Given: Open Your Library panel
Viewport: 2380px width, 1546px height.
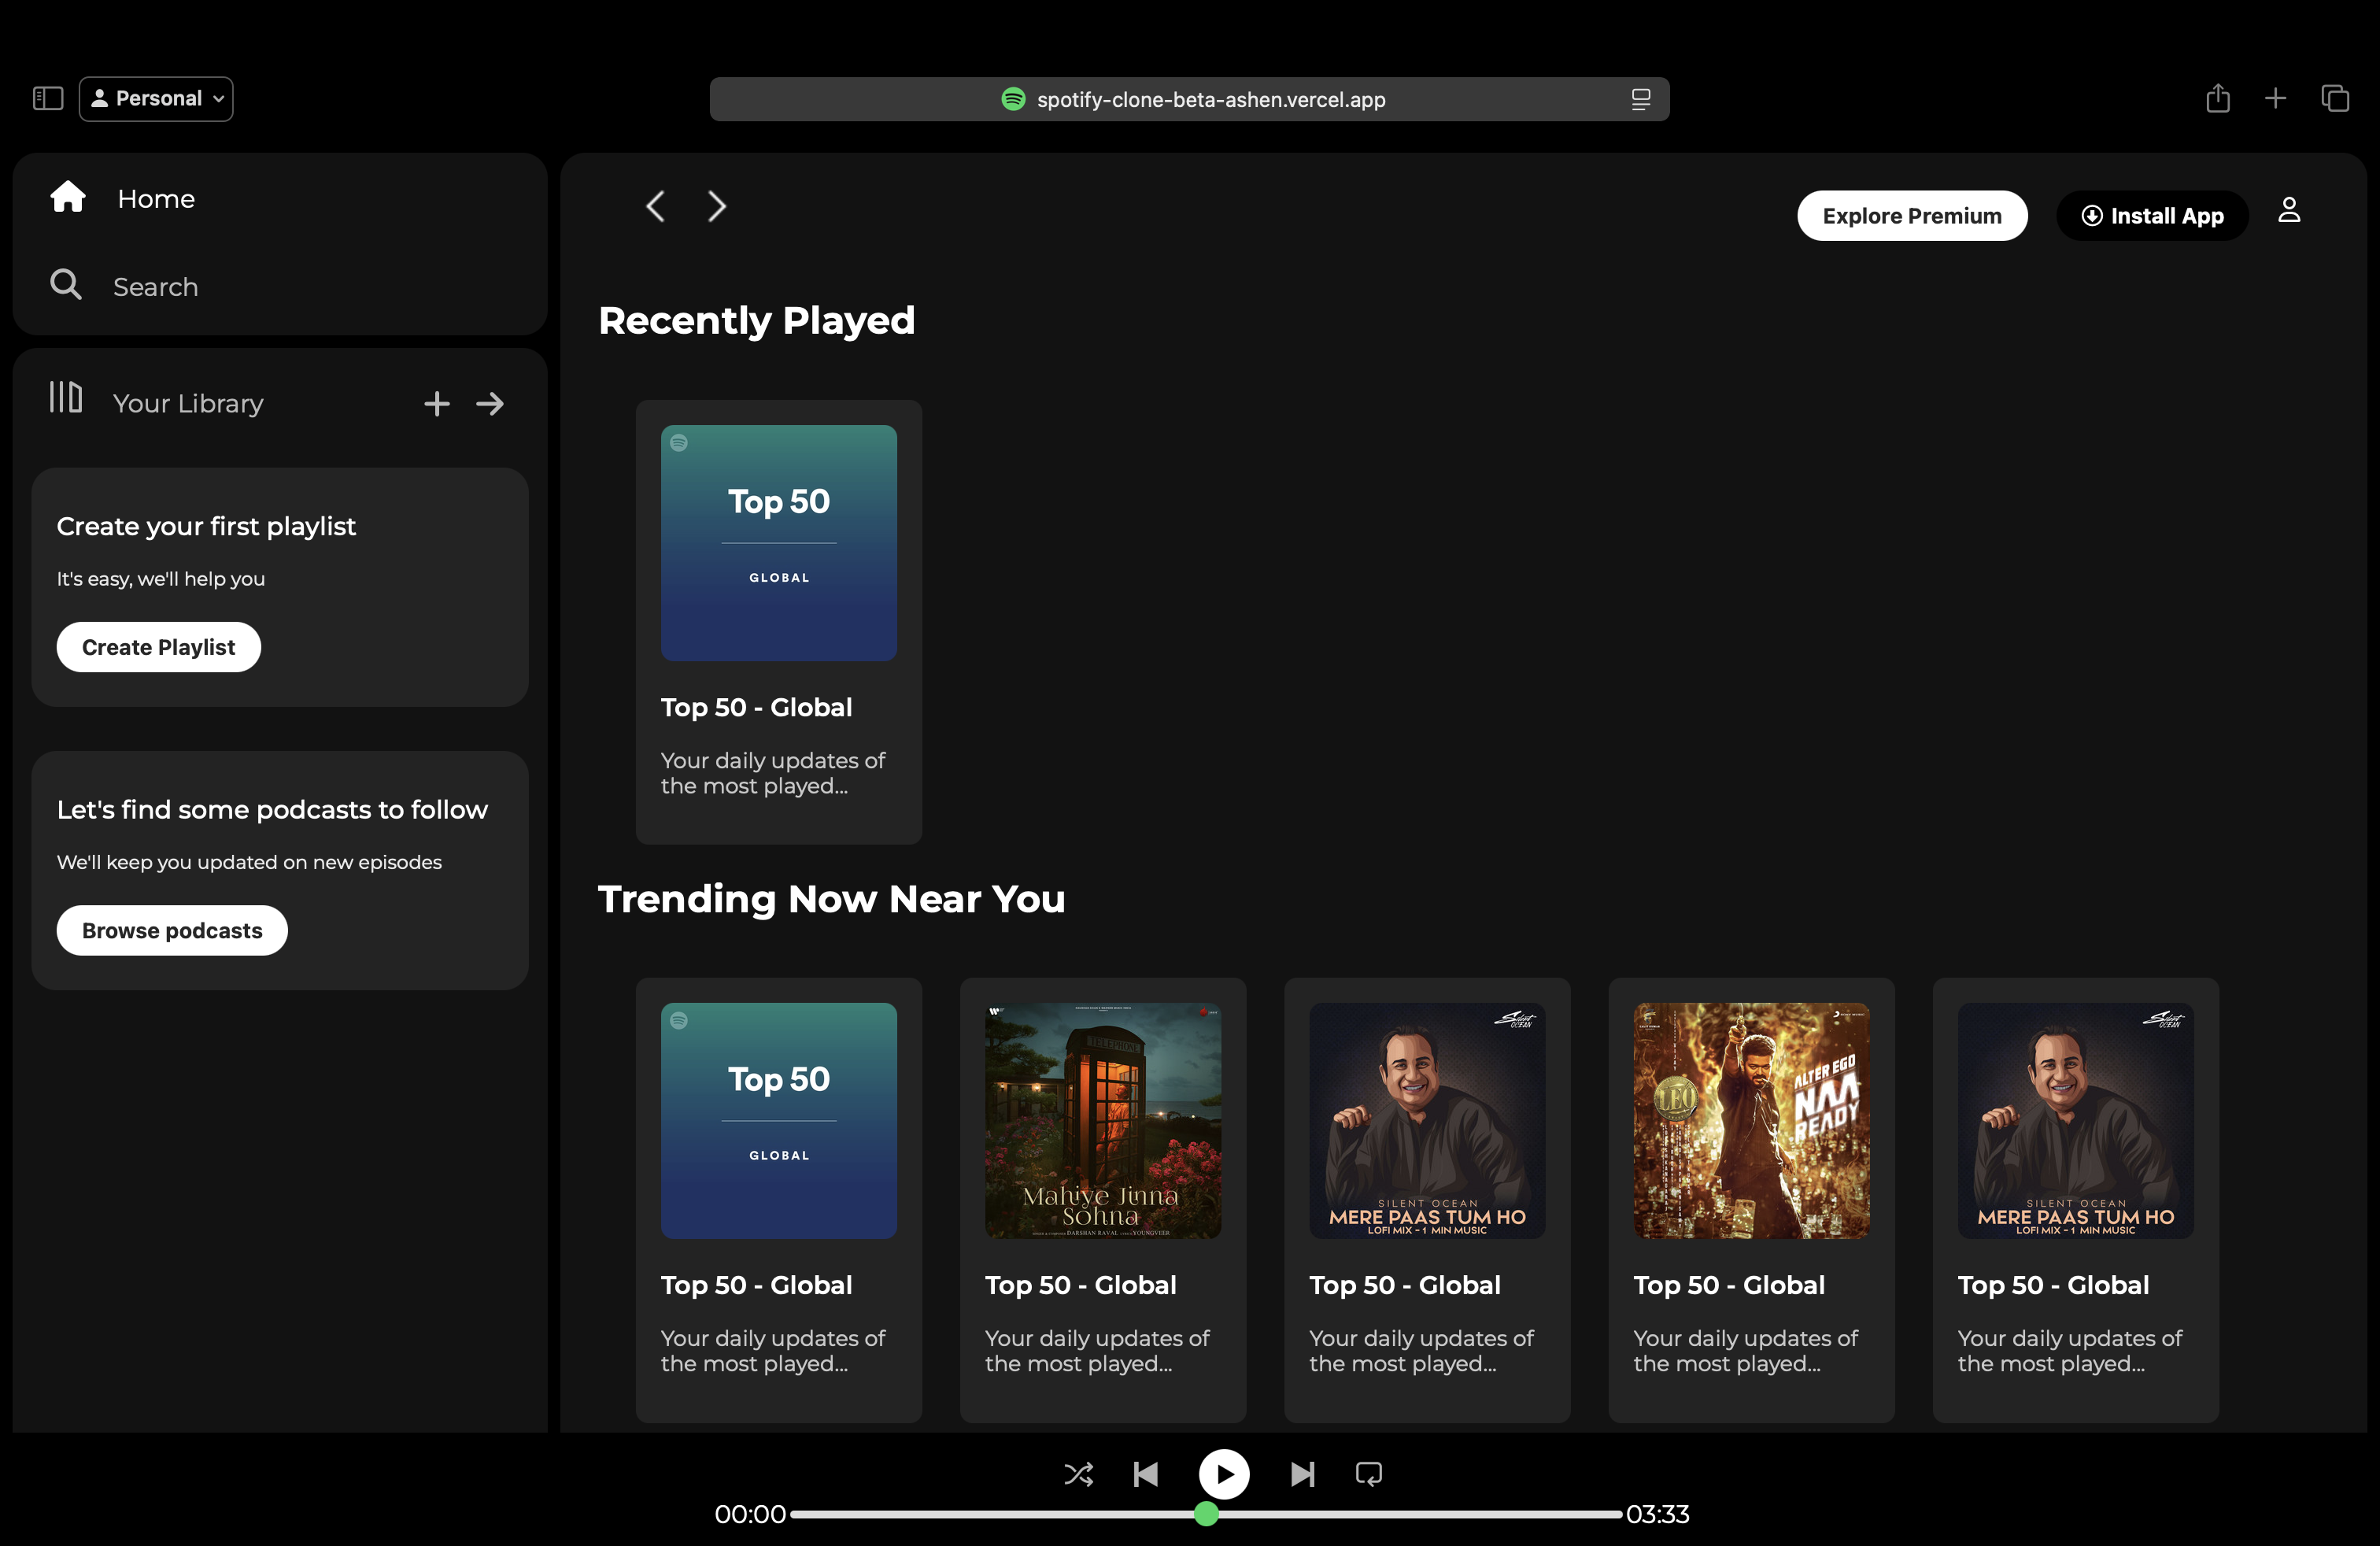Looking at the screenshot, I should pyautogui.click(x=188, y=402).
